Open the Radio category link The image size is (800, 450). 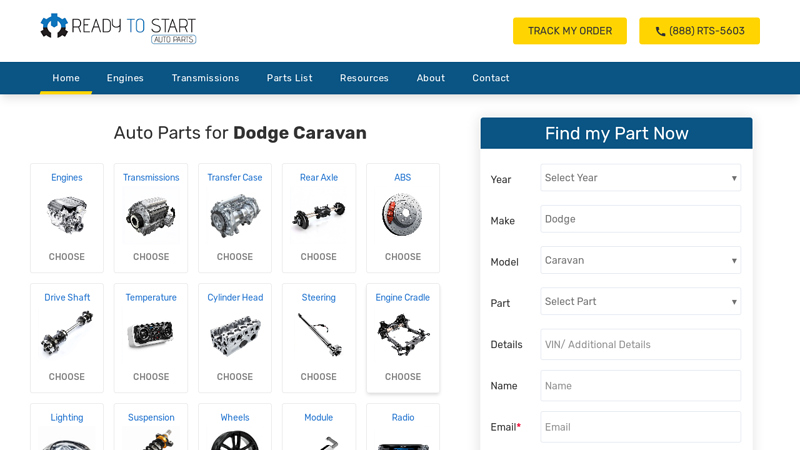(403, 417)
